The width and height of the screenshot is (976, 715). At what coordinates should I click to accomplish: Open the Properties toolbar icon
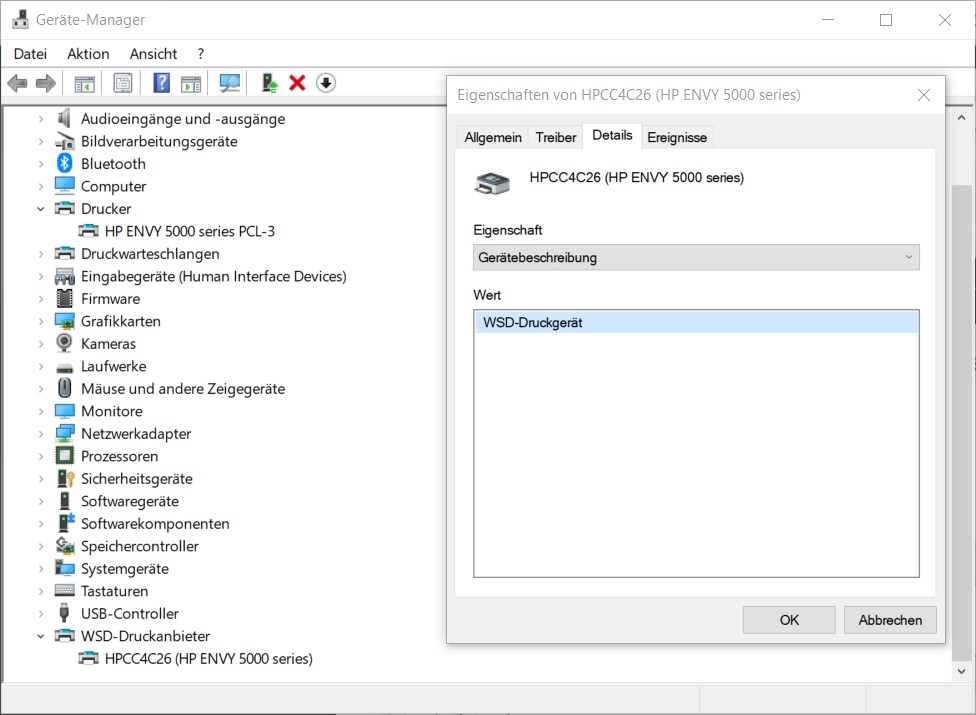coord(123,83)
